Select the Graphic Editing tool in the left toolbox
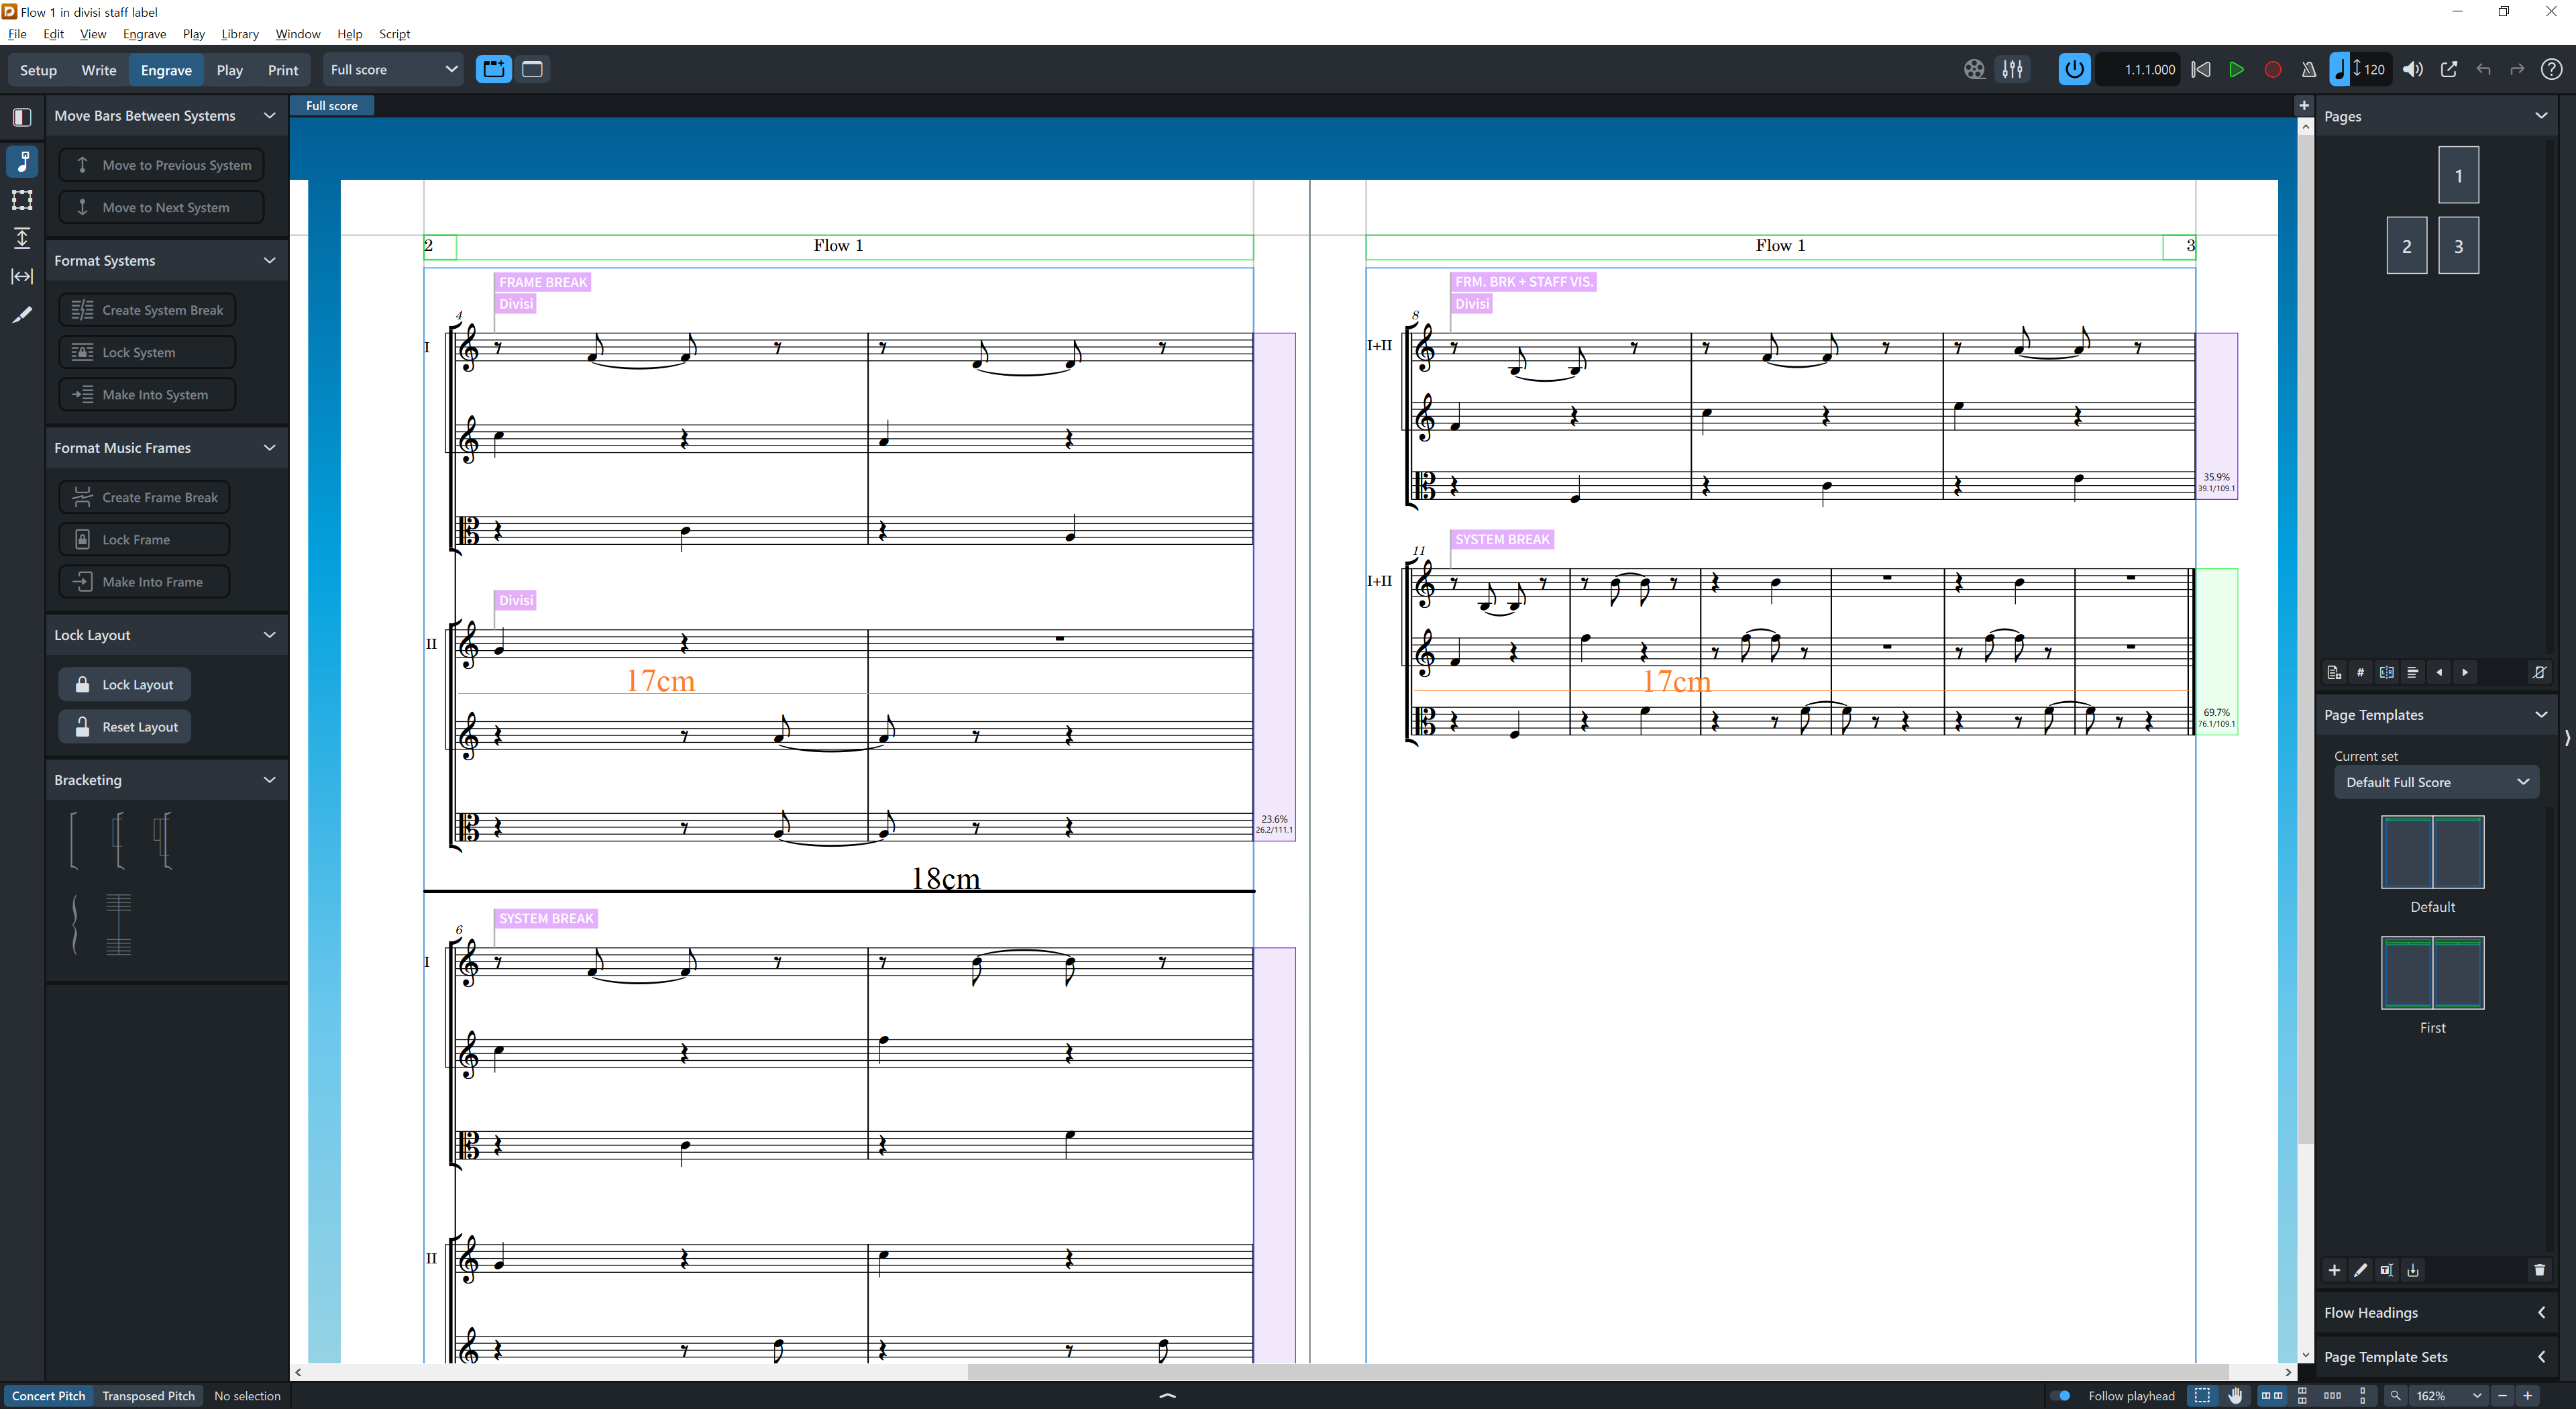This screenshot has width=2576, height=1409. pos(22,161)
